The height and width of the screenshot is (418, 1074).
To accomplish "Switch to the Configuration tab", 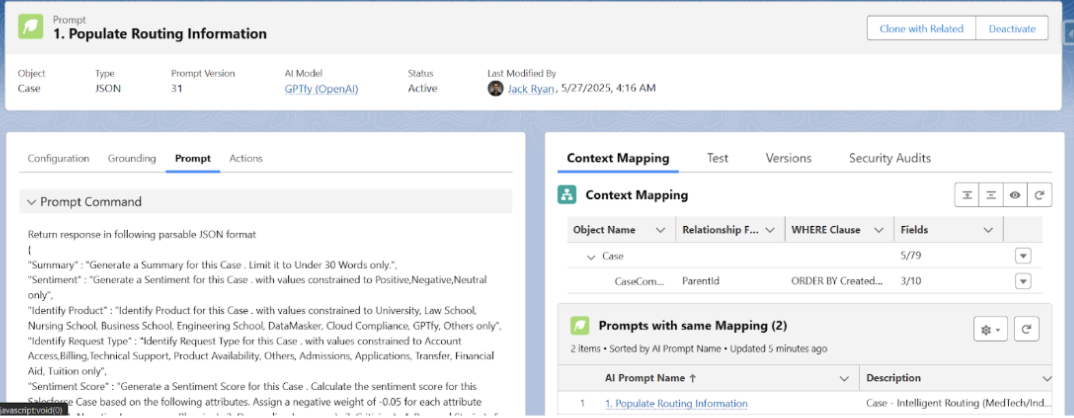I will click(58, 158).
